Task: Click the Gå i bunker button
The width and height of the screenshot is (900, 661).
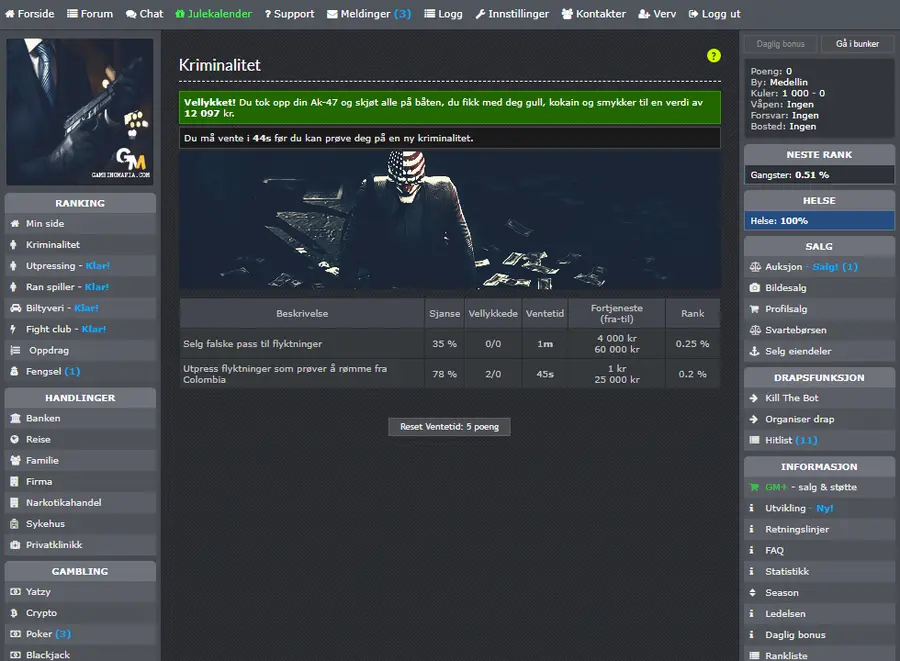Action: coord(857,44)
